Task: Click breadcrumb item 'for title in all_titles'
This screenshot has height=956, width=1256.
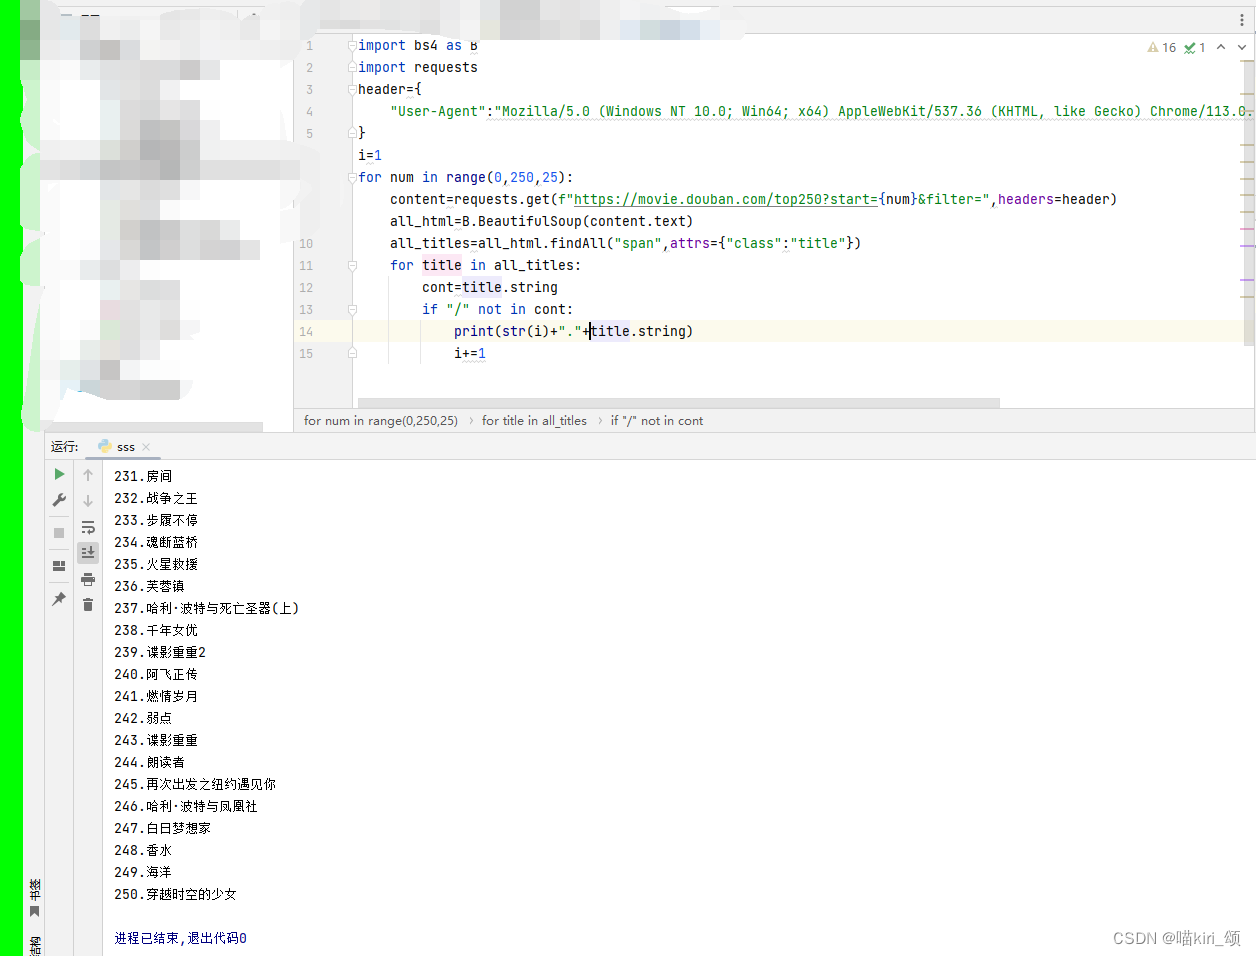Action: pyautogui.click(x=534, y=420)
